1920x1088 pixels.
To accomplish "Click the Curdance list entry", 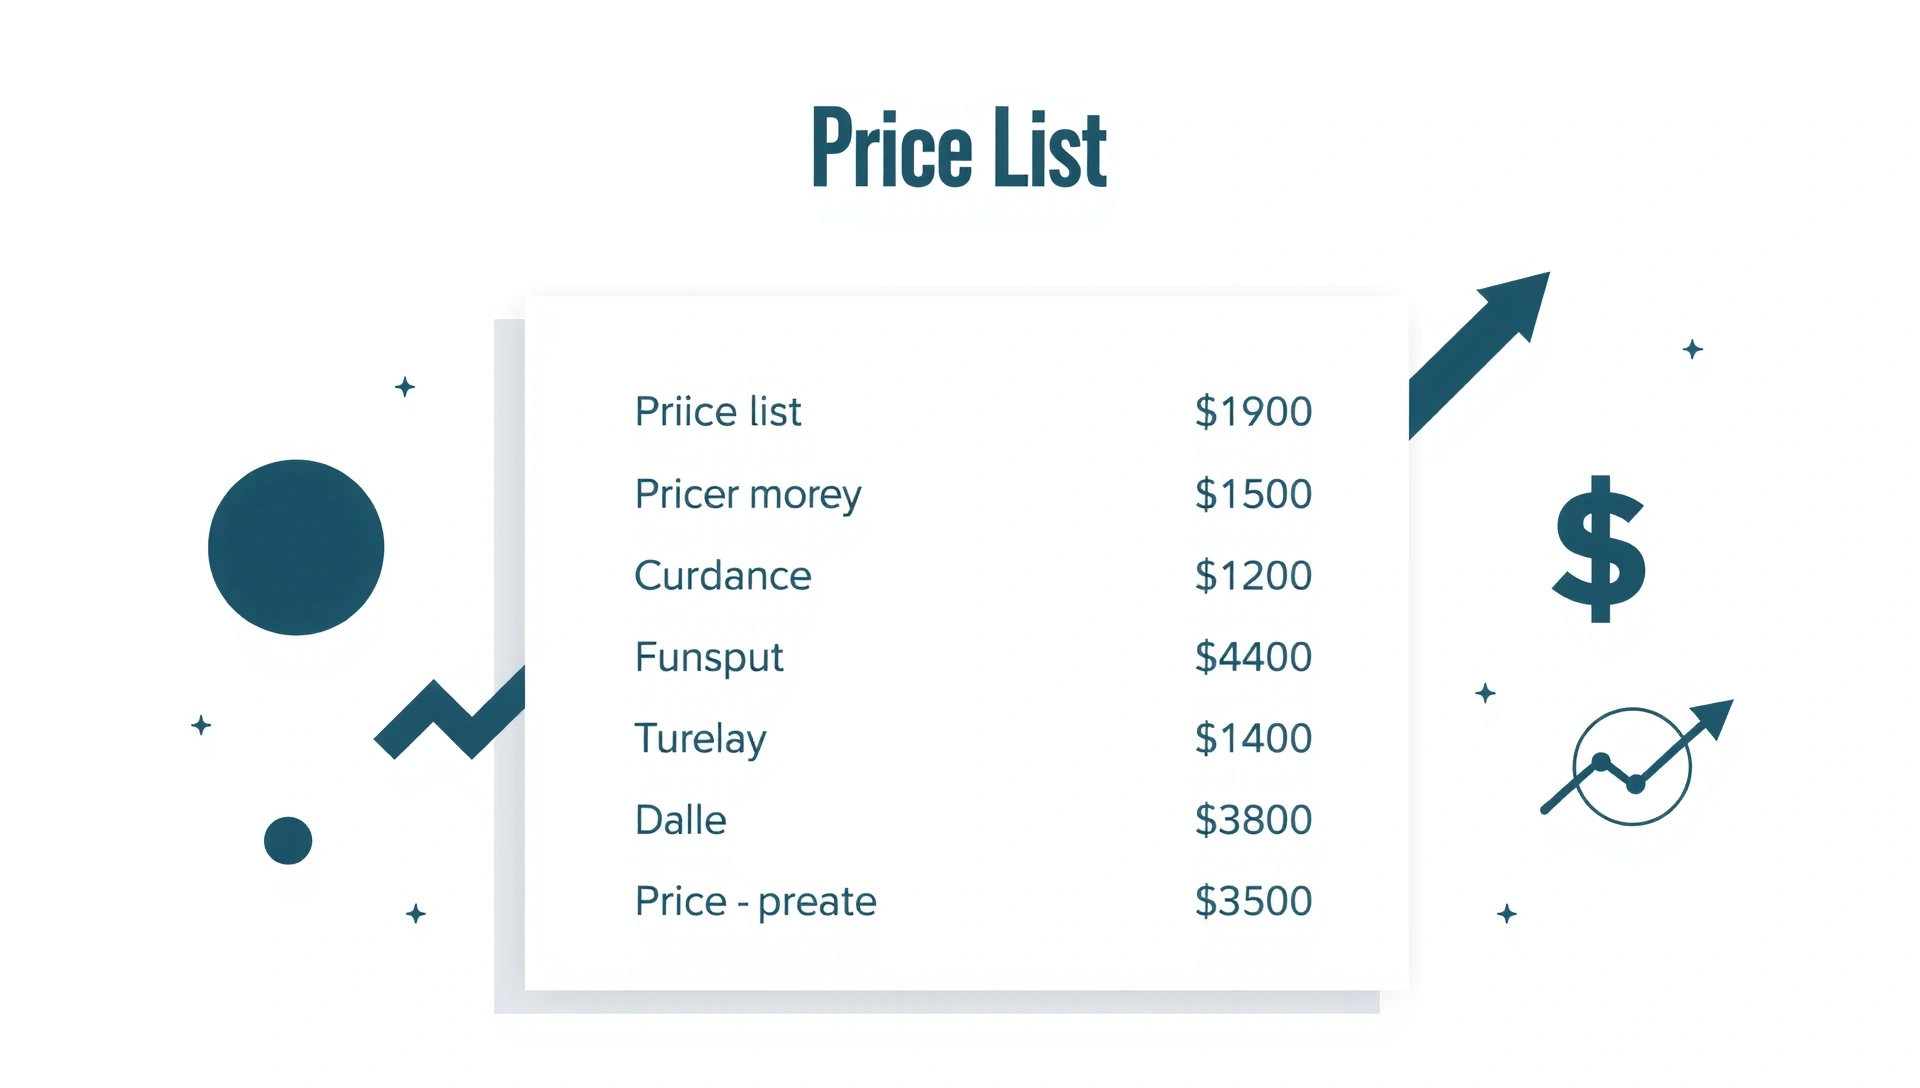I will coord(723,576).
